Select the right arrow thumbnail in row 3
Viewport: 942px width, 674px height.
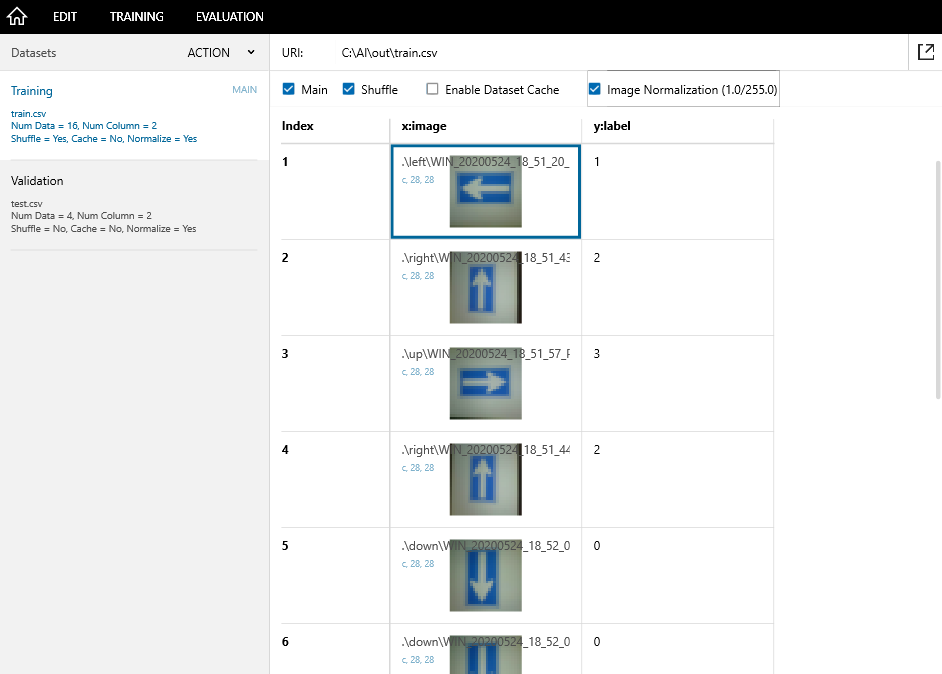[x=485, y=383]
